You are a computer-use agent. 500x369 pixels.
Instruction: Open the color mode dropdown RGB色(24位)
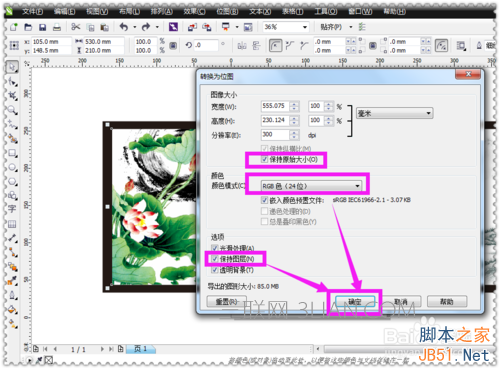pos(311,186)
